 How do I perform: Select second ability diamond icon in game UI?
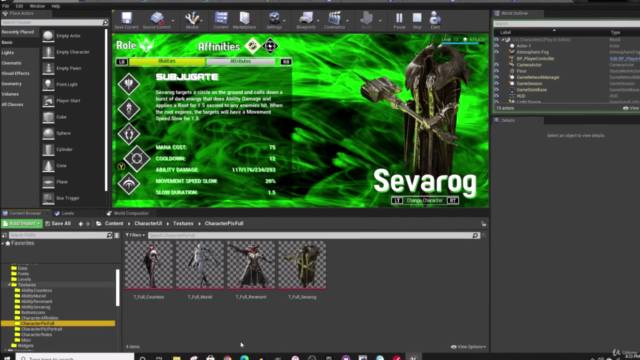129,109
